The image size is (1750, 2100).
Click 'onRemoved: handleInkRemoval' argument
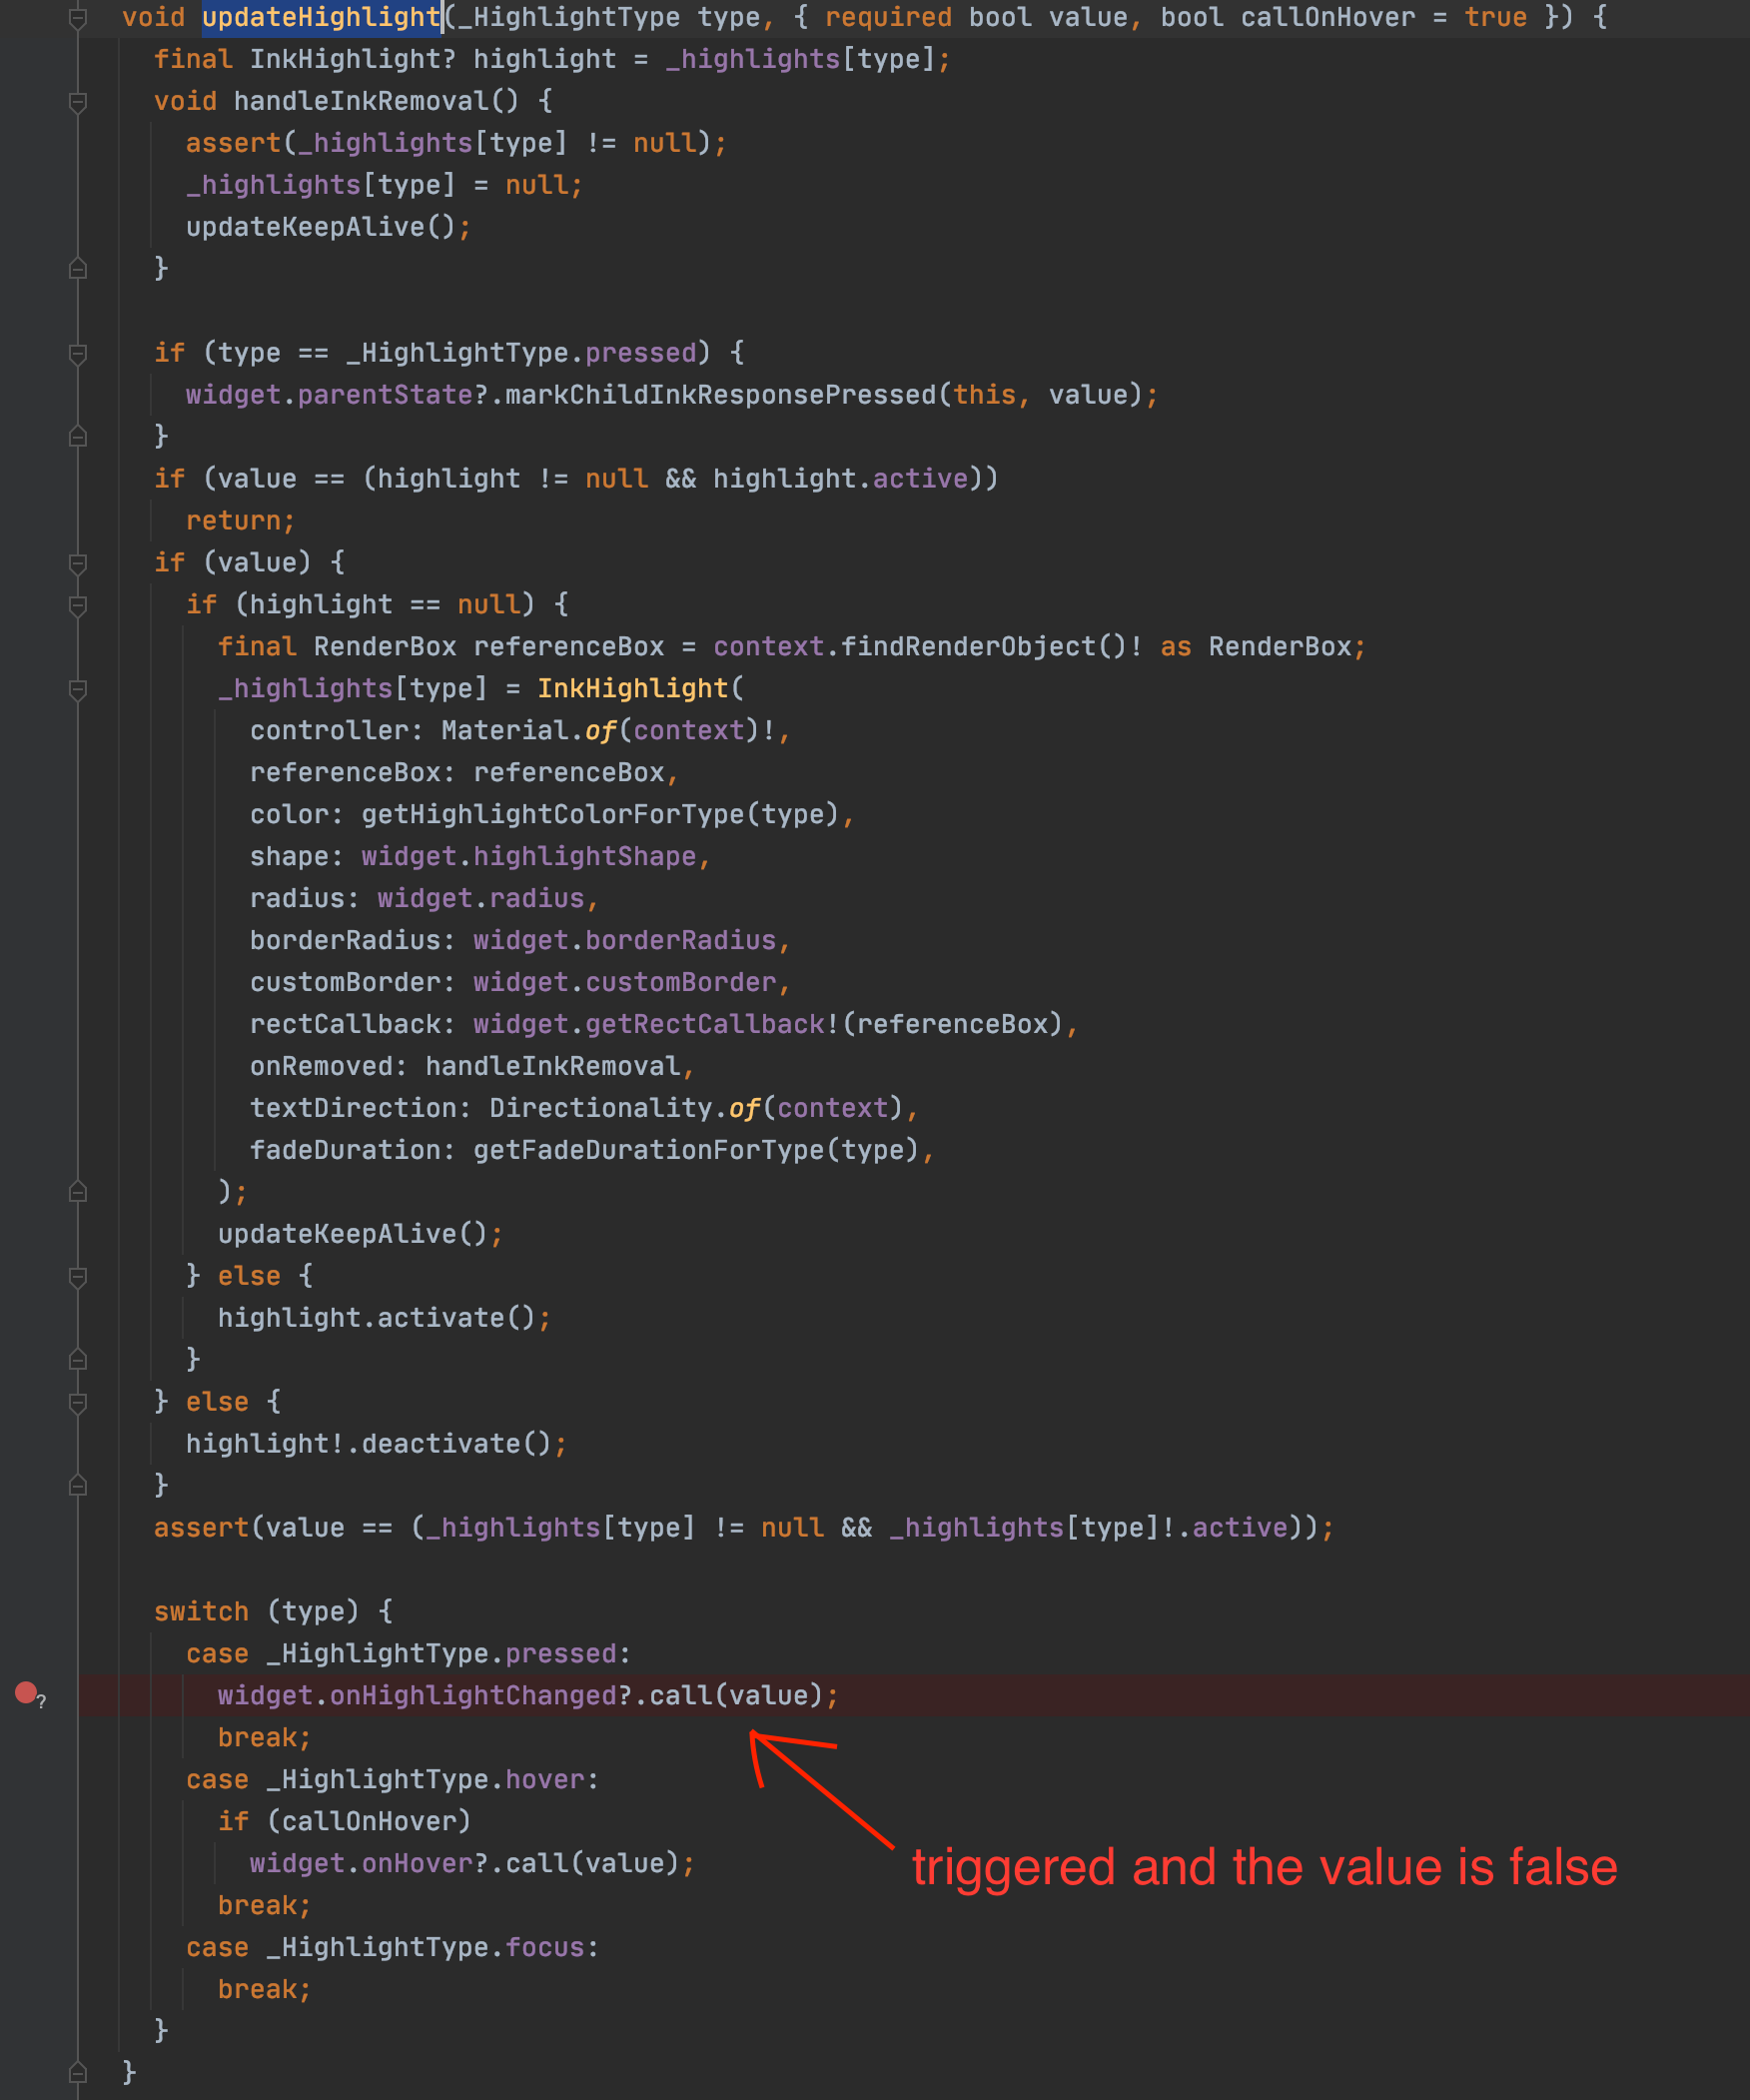(465, 1066)
